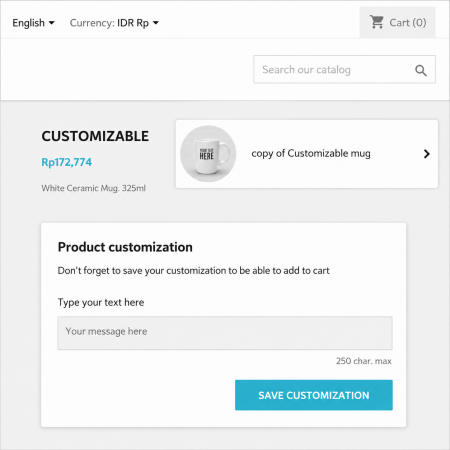This screenshot has height=450, width=450.
Task: Click the arrow beside IDR Rp
Action: pos(156,23)
